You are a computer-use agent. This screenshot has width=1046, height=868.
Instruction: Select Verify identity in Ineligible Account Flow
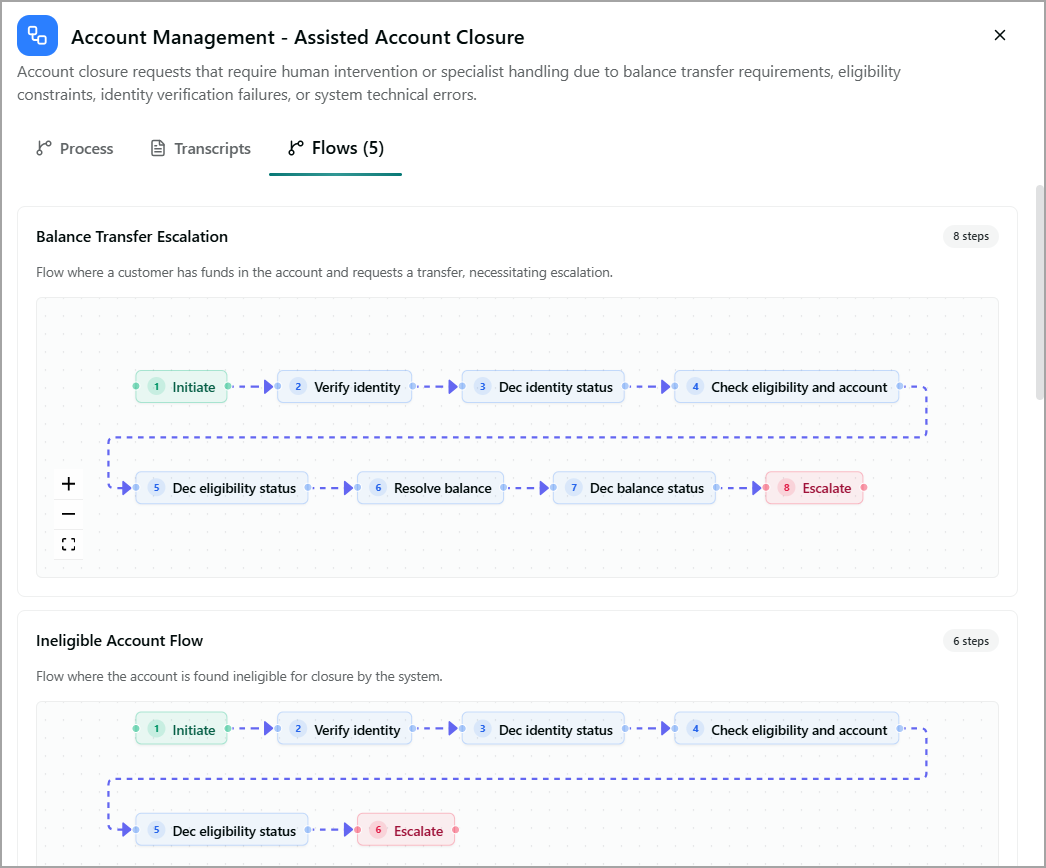(x=344, y=729)
